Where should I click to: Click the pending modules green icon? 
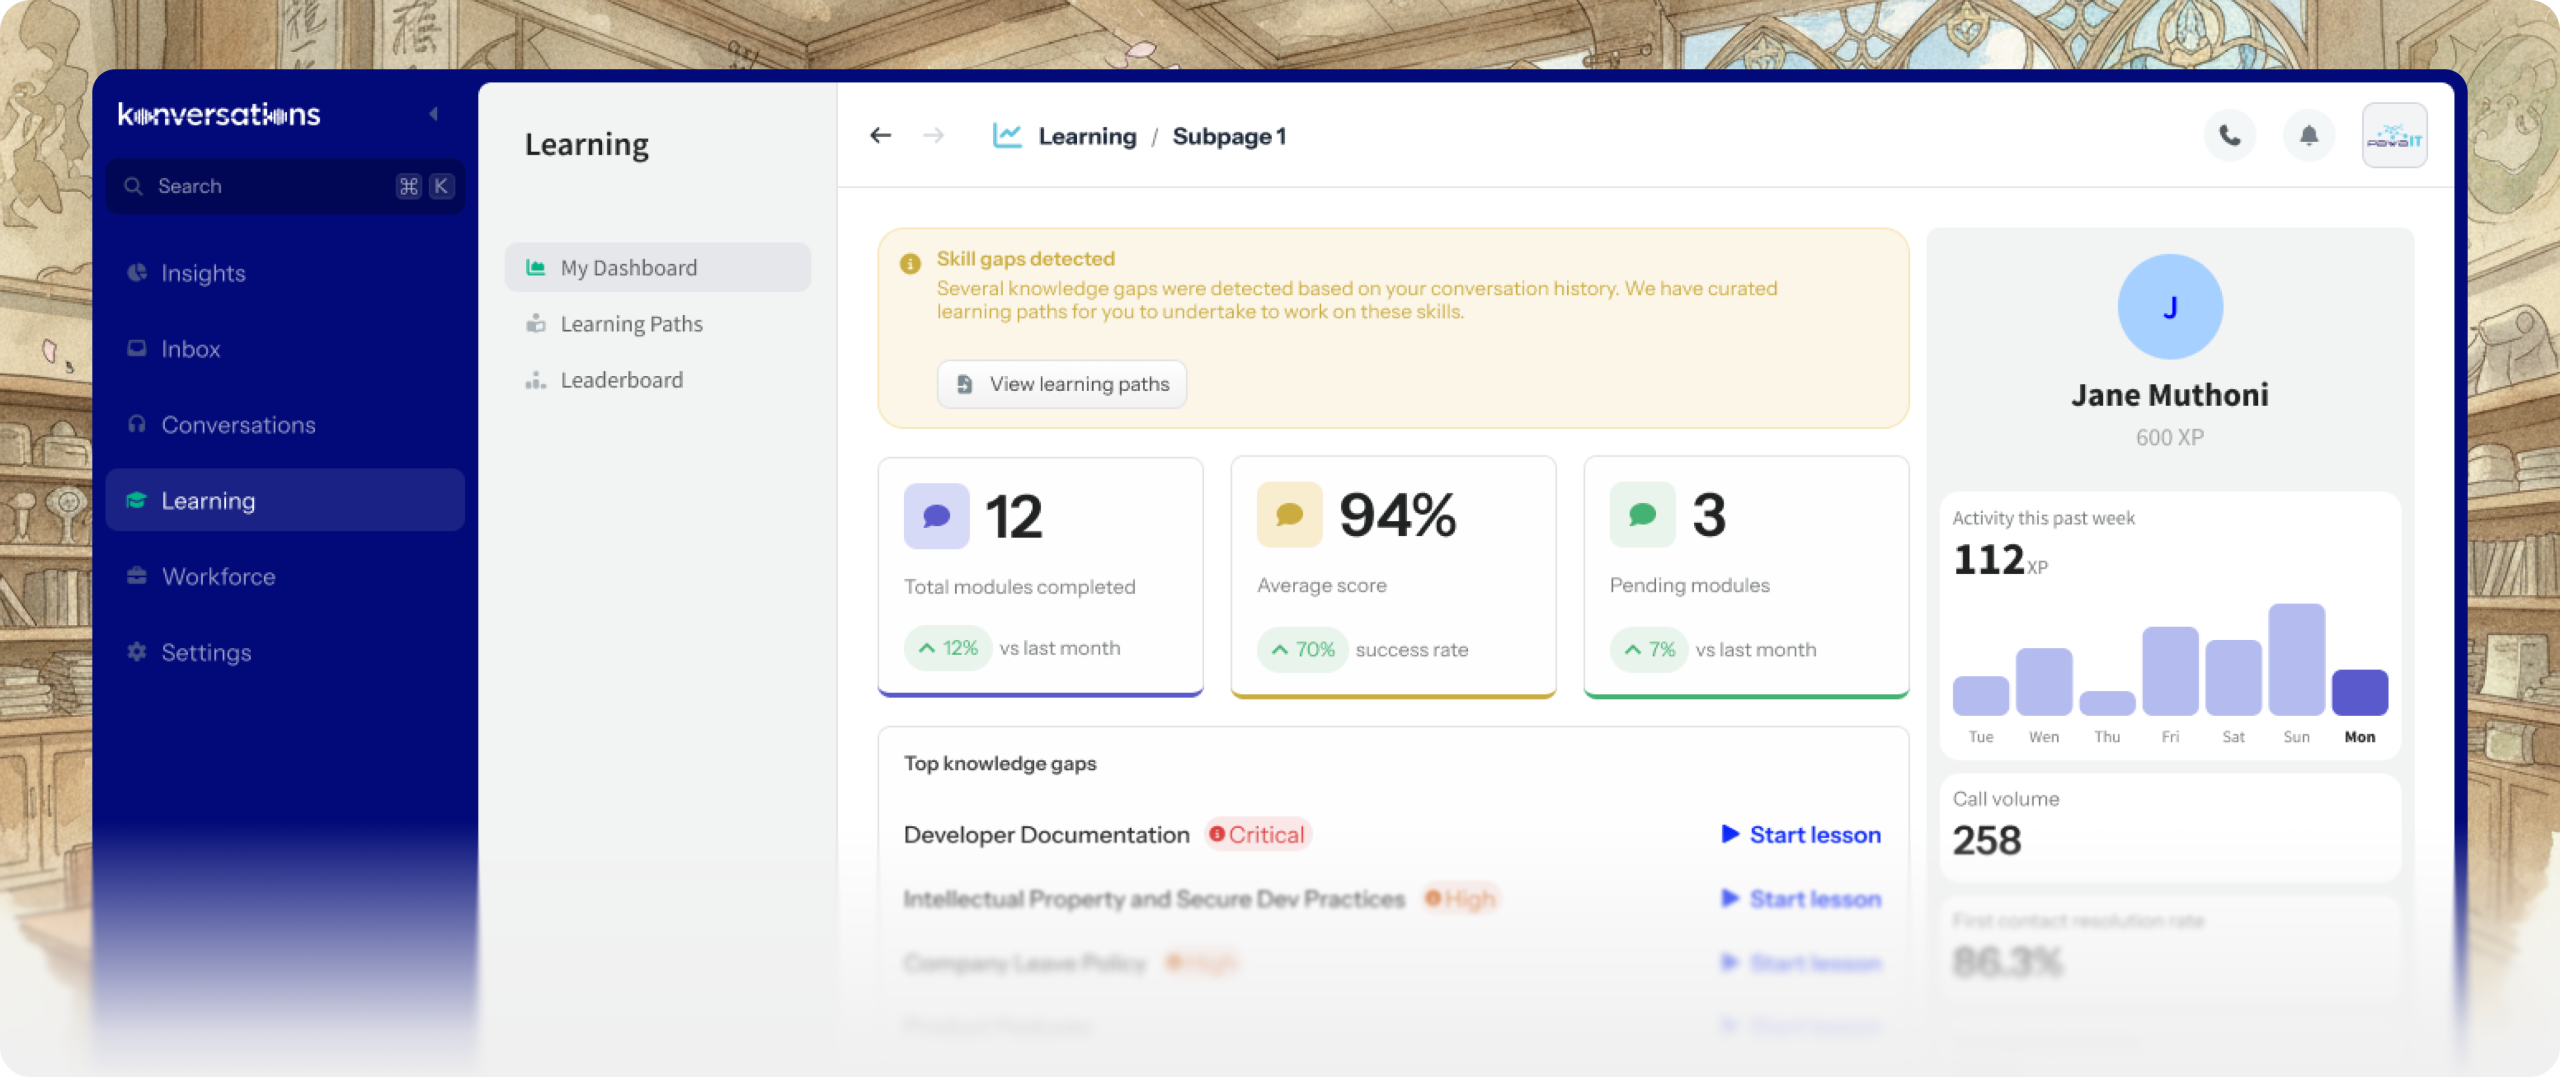[x=1642, y=515]
